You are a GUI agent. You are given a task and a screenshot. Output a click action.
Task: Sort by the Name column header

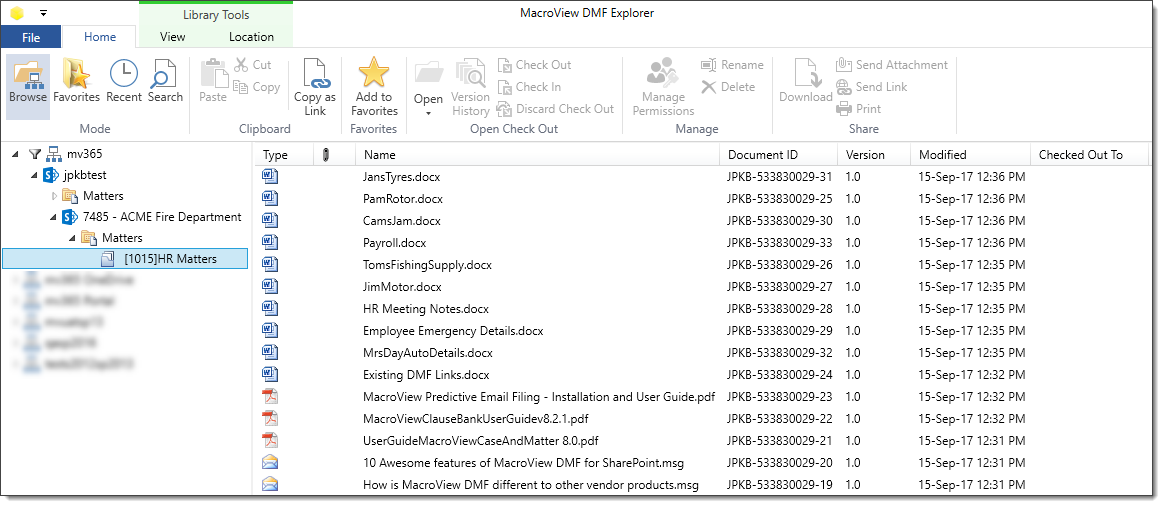pyautogui.click(x=538, y=155)
